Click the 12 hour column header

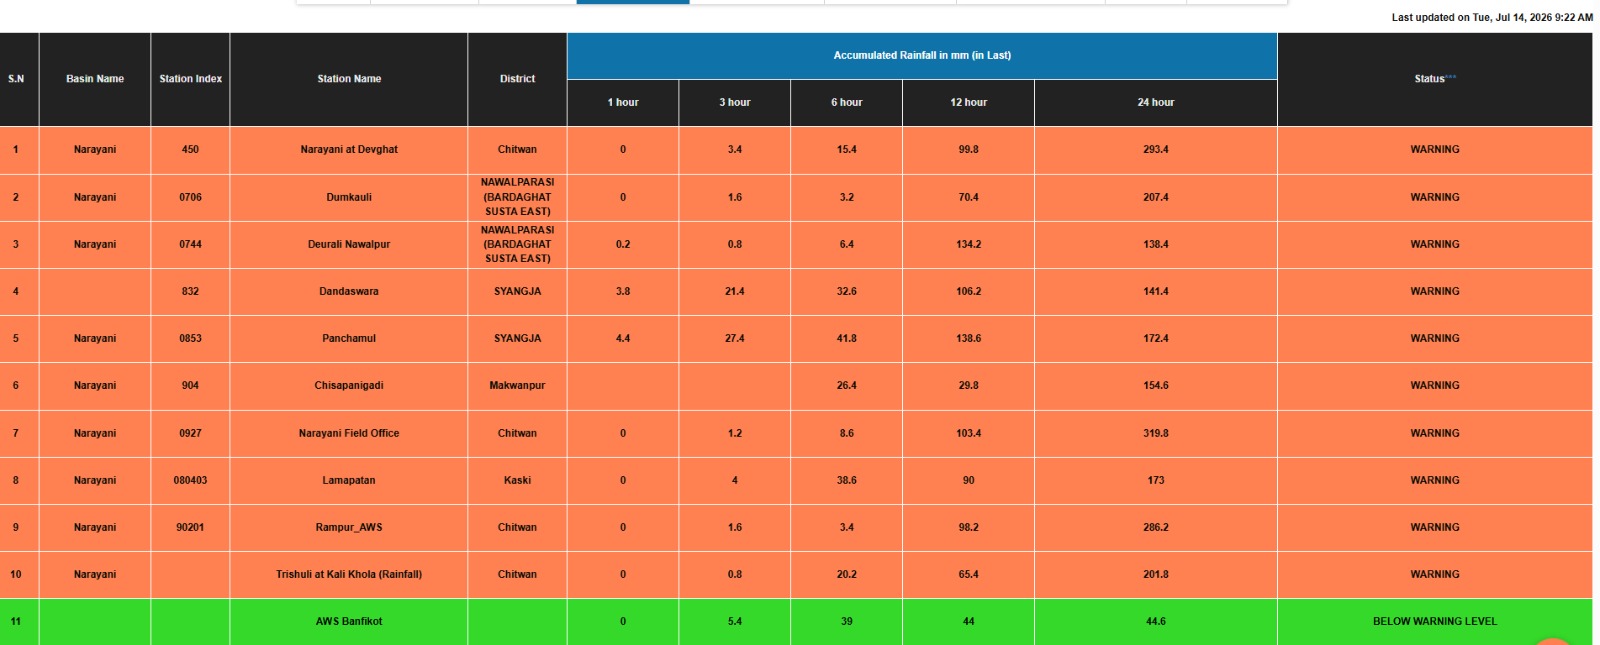[x=968, y=103]
